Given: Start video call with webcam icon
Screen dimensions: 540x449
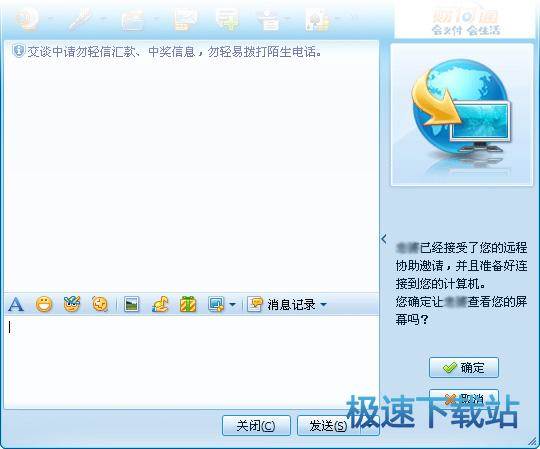Looking at the screenshot, I should [27, 19].
